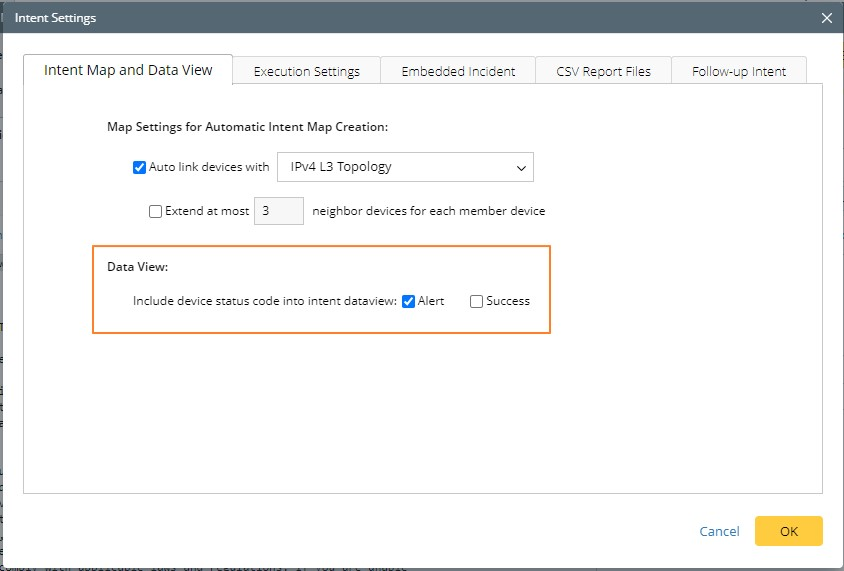The width and height of the screenshot is (844, 571).
Task: Go to the CSV Report Files tab
Action: 603,71
